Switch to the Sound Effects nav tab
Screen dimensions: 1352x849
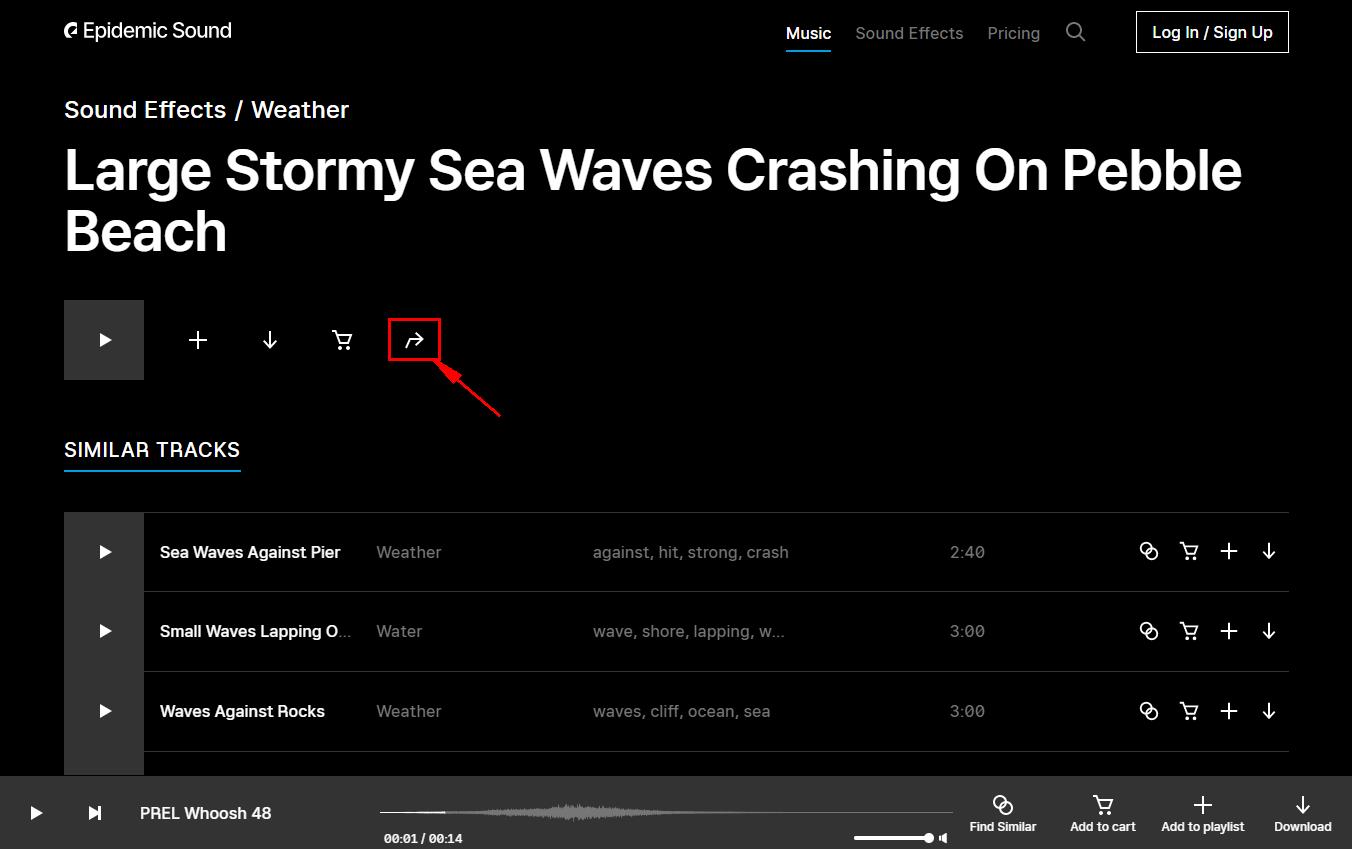[909, 33]
